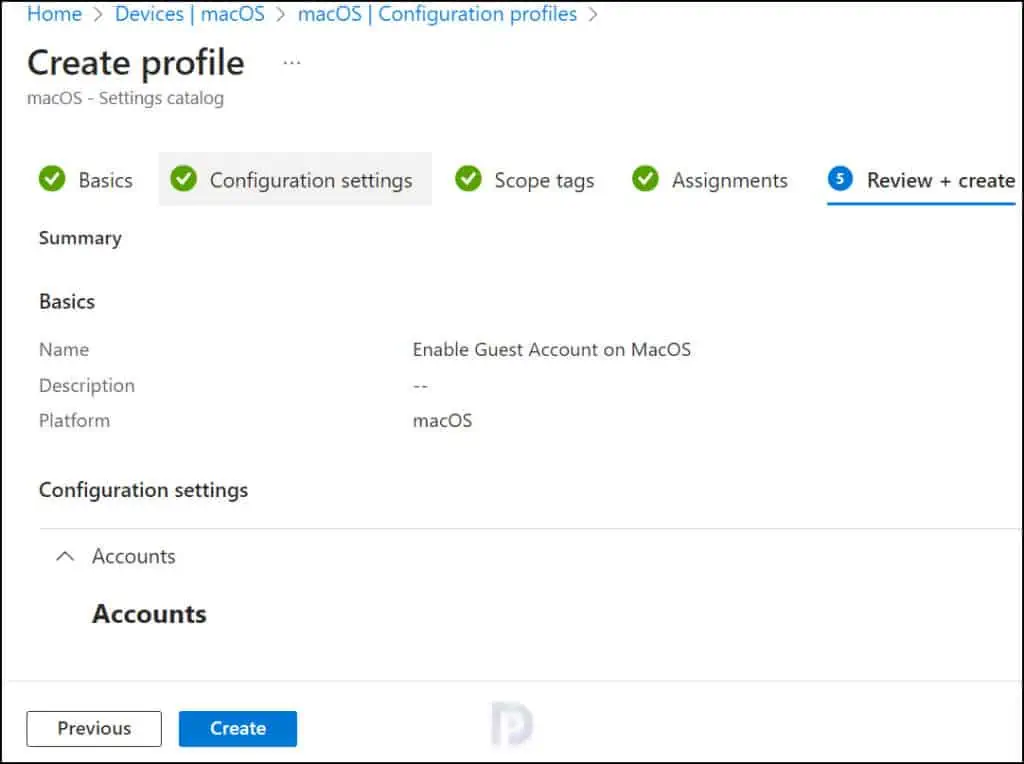Viewport: 1024px width, 764px height.
Task: Click green checkmark beside Scope tags
Action: click(x=468, y=179)
